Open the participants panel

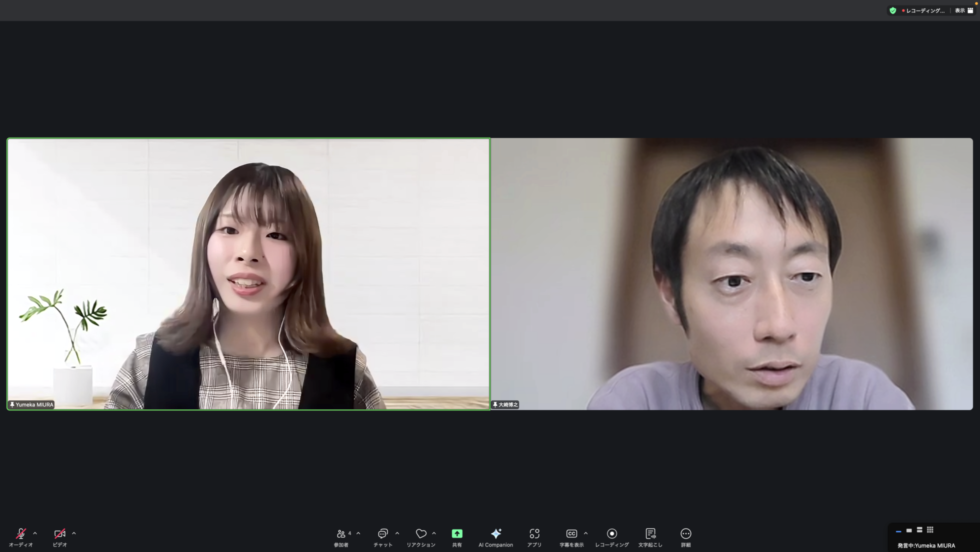pos(342,535)
